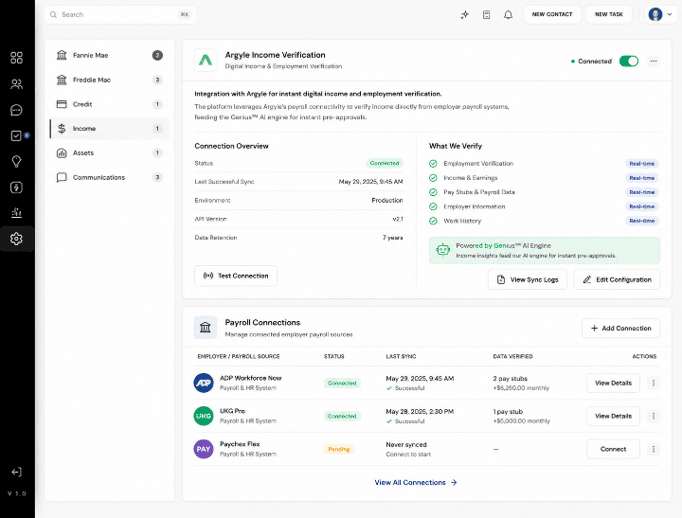Open the Argyle card three-dot menu
Image resolution: width=682 pixels, height=518 pixels.
pos(653,61)
